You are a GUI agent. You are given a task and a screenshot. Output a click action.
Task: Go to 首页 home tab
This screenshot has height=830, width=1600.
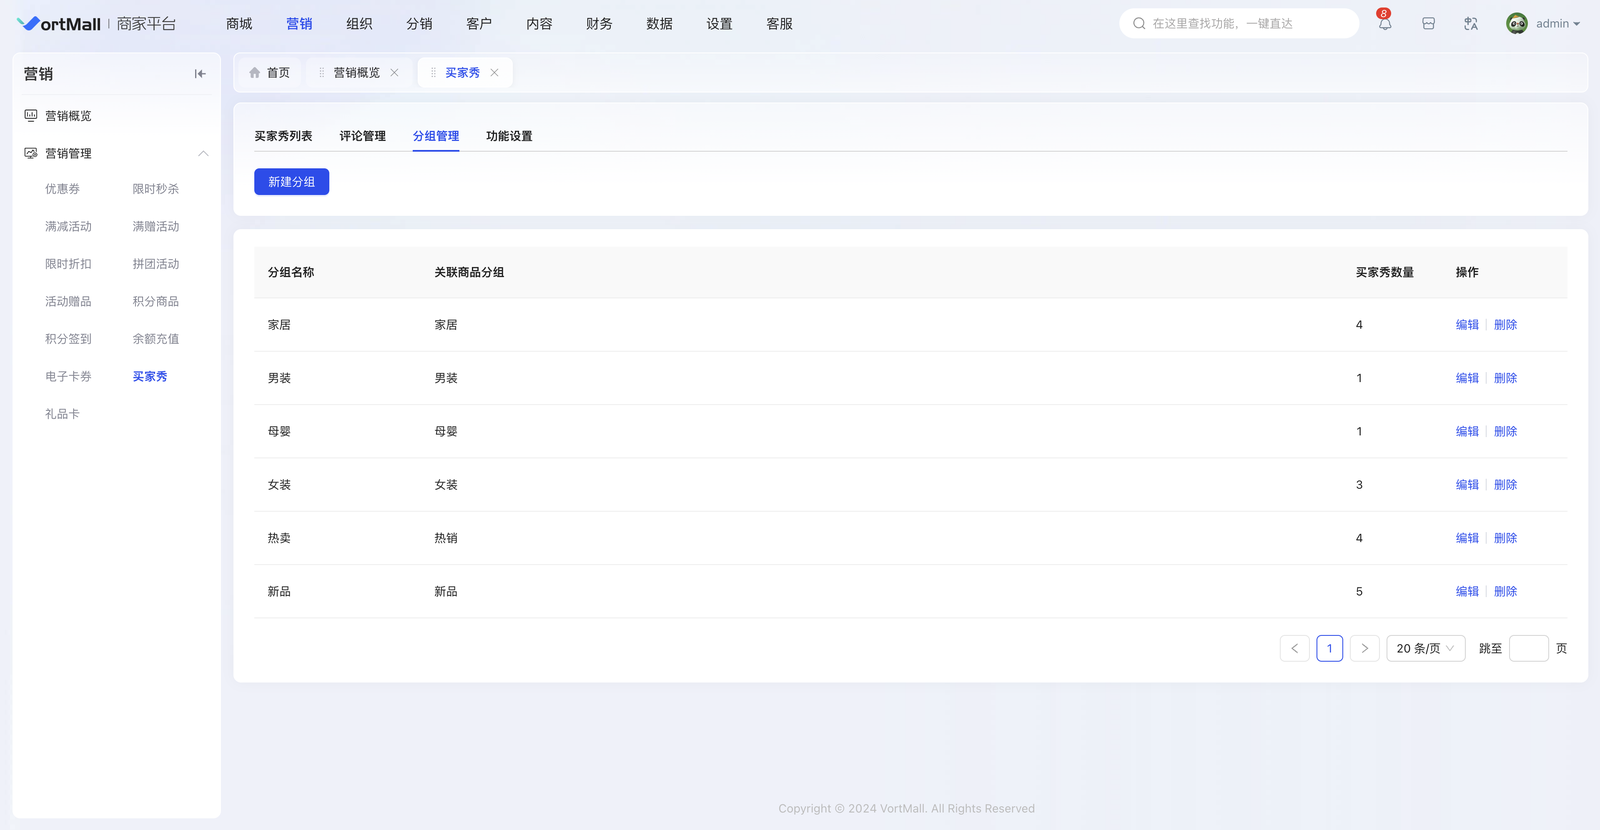[x=269, y=73]
